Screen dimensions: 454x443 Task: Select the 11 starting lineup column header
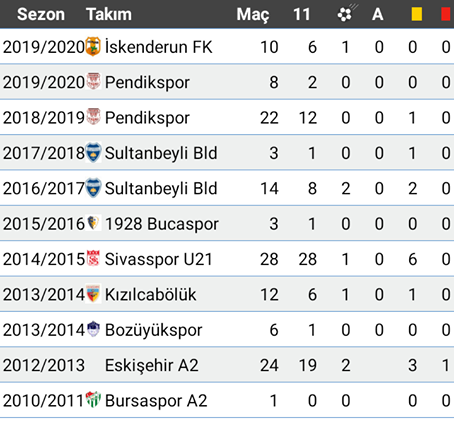302,14
